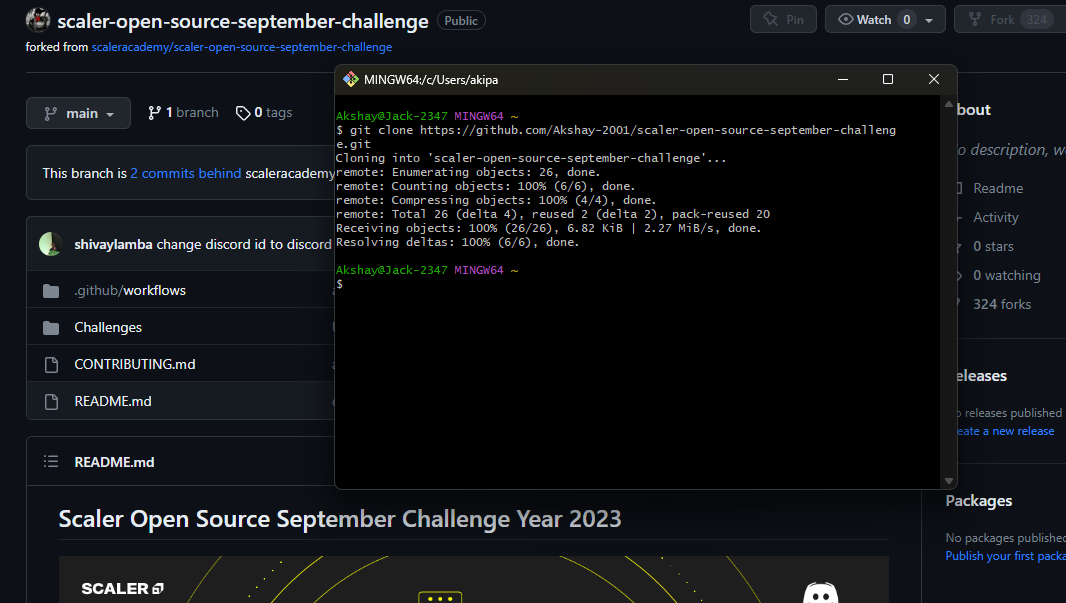Image resolution: width=1066 pixels, height=603 pixels.
Task: Click the list icon beside README.md heading
Action: coord(50,461)
